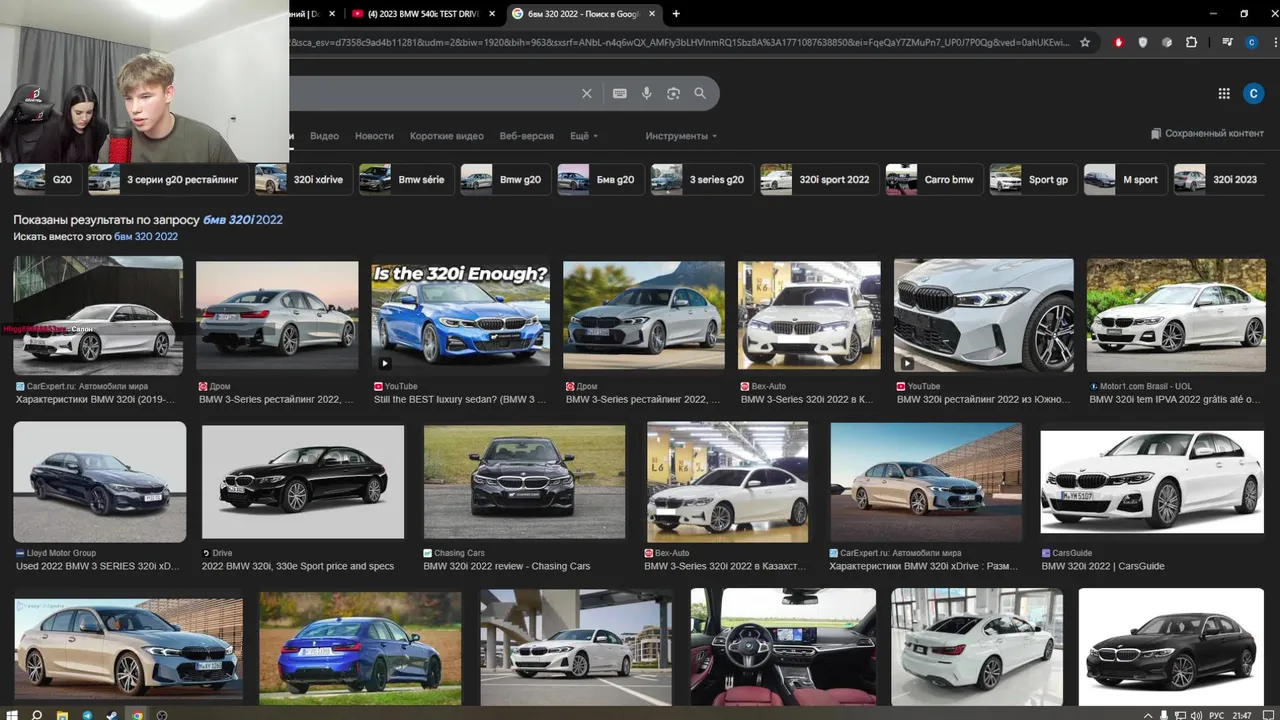Select the 320i xdrive filter chip

[x=303, y=180]
